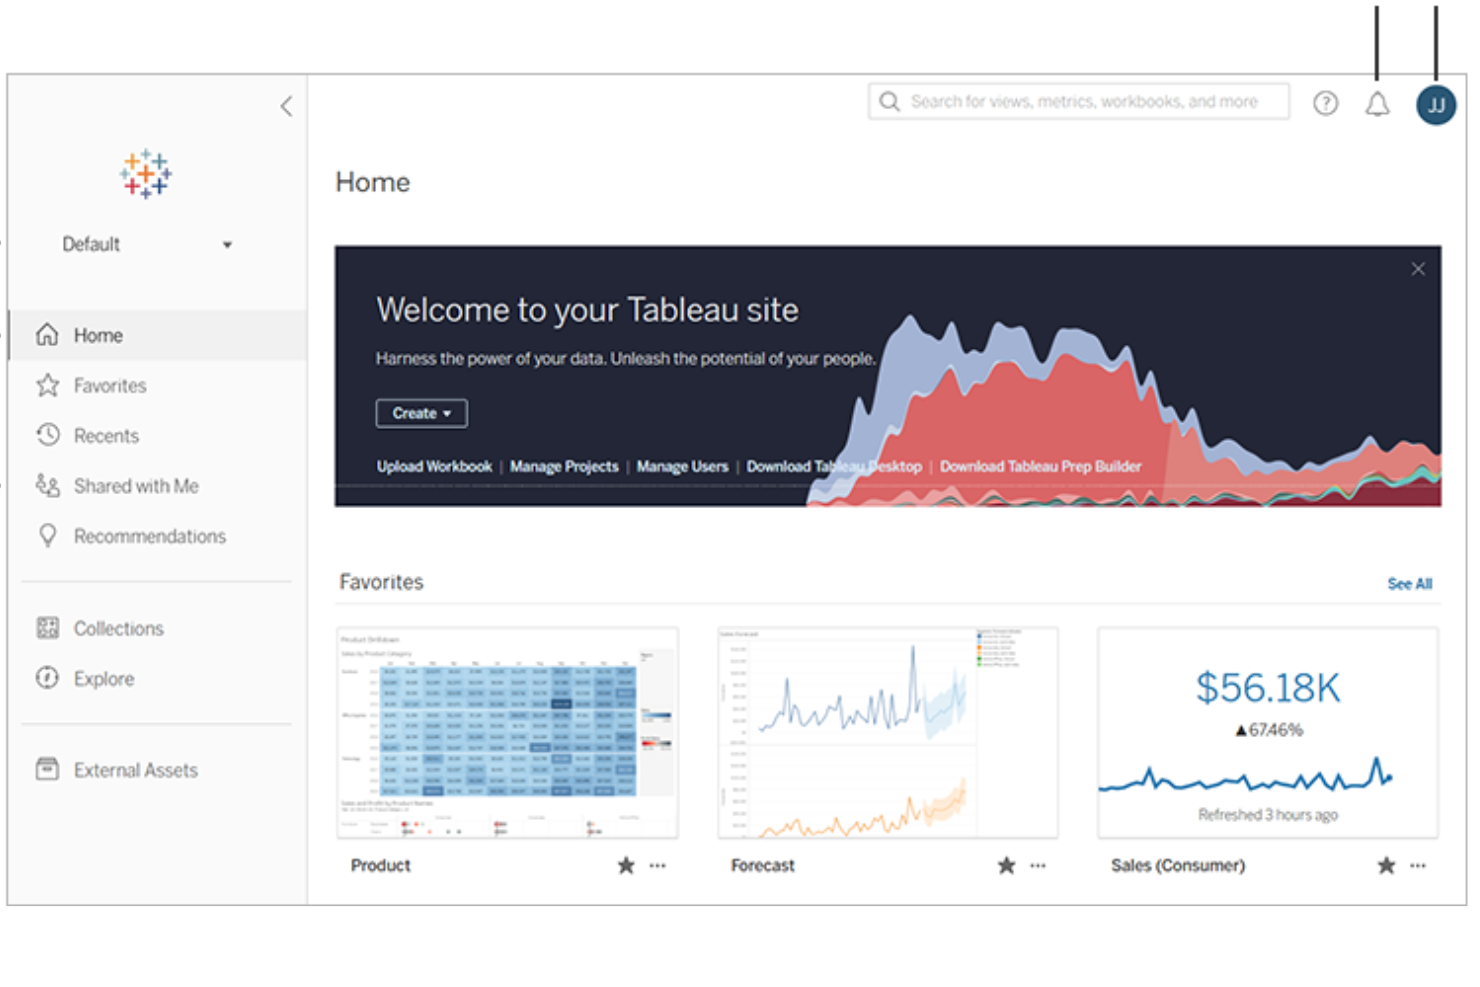Toggle favorite star for Sales (Consumer)
This screenshot has height=987, width=1480.
pos(1386,865)
